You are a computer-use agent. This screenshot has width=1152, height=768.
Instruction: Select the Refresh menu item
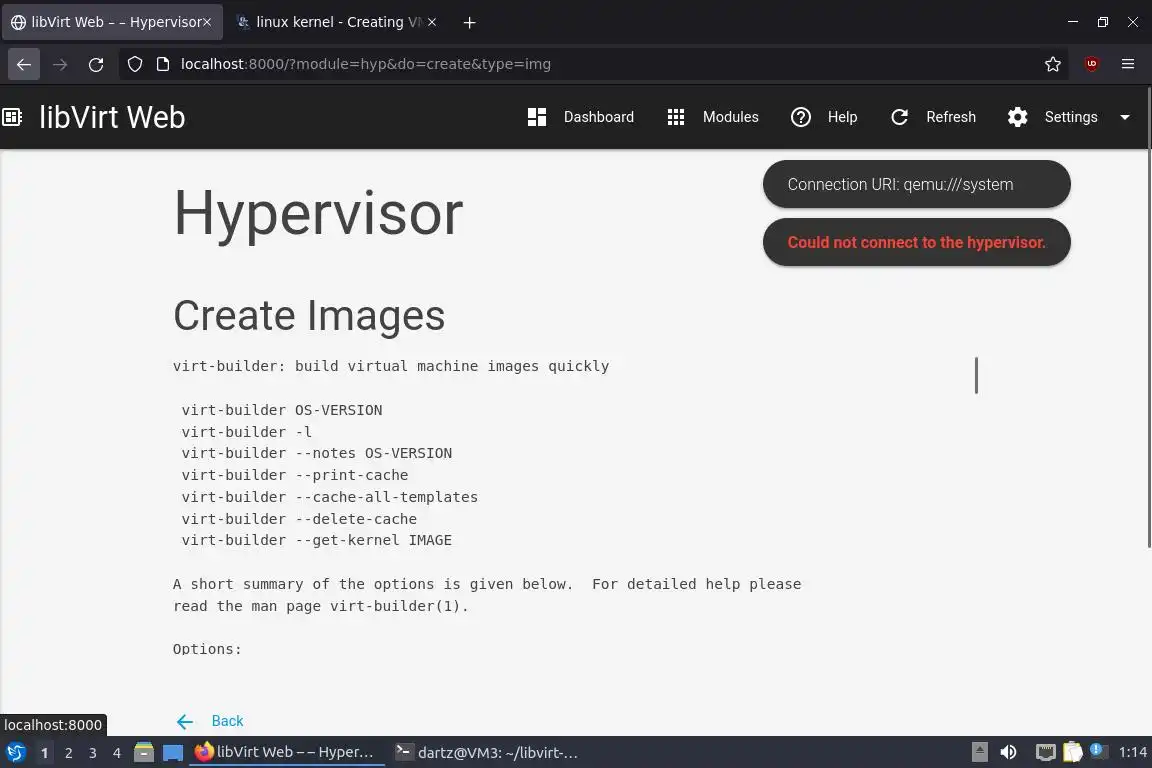tap(951, 117)
